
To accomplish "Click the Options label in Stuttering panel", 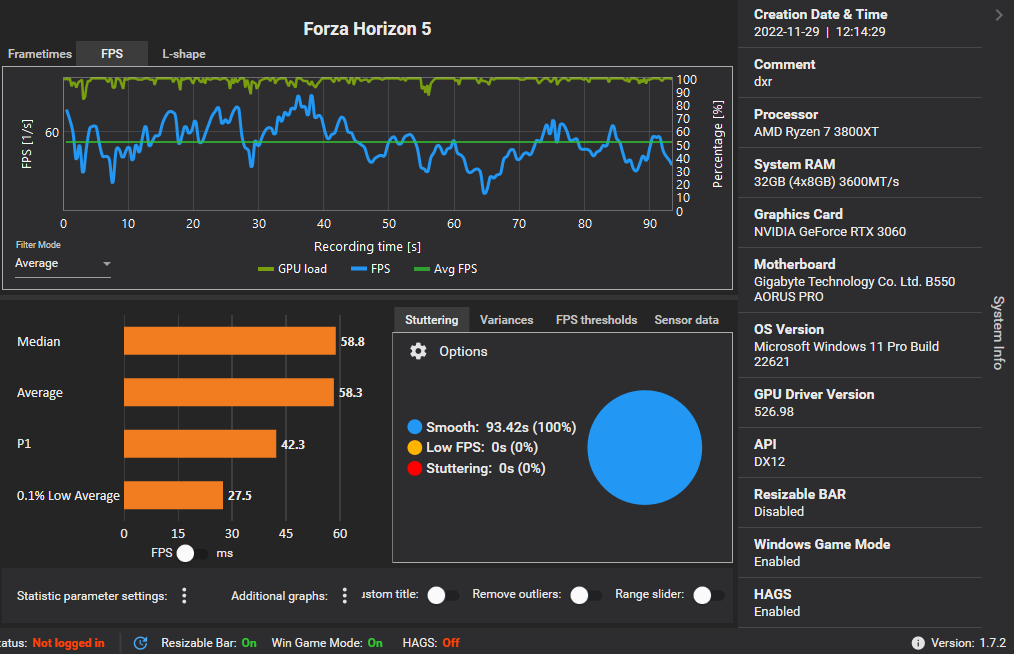I will coord(463,351).
